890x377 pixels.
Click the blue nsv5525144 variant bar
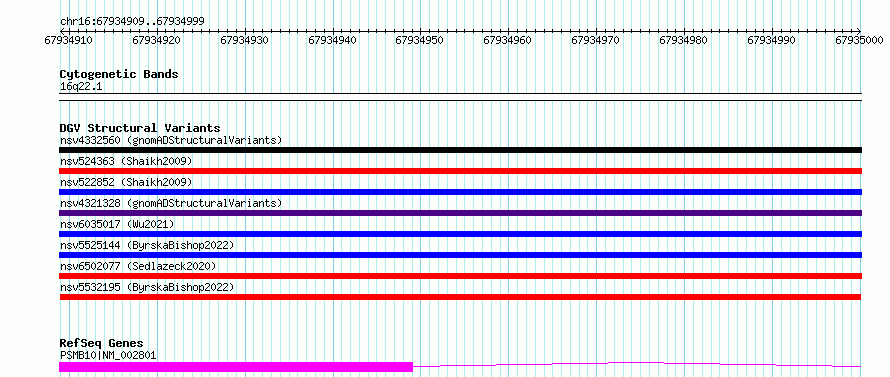click(x=460, y=255)
